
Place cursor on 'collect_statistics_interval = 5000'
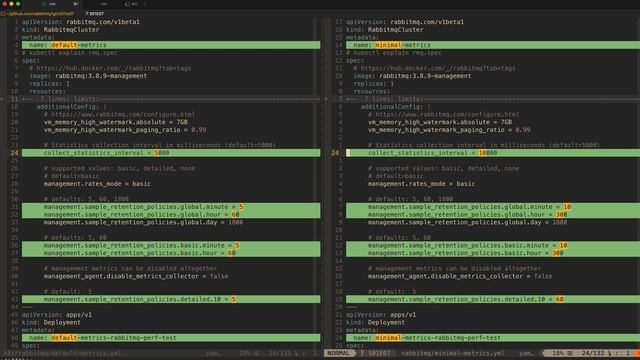click(171, 153)
